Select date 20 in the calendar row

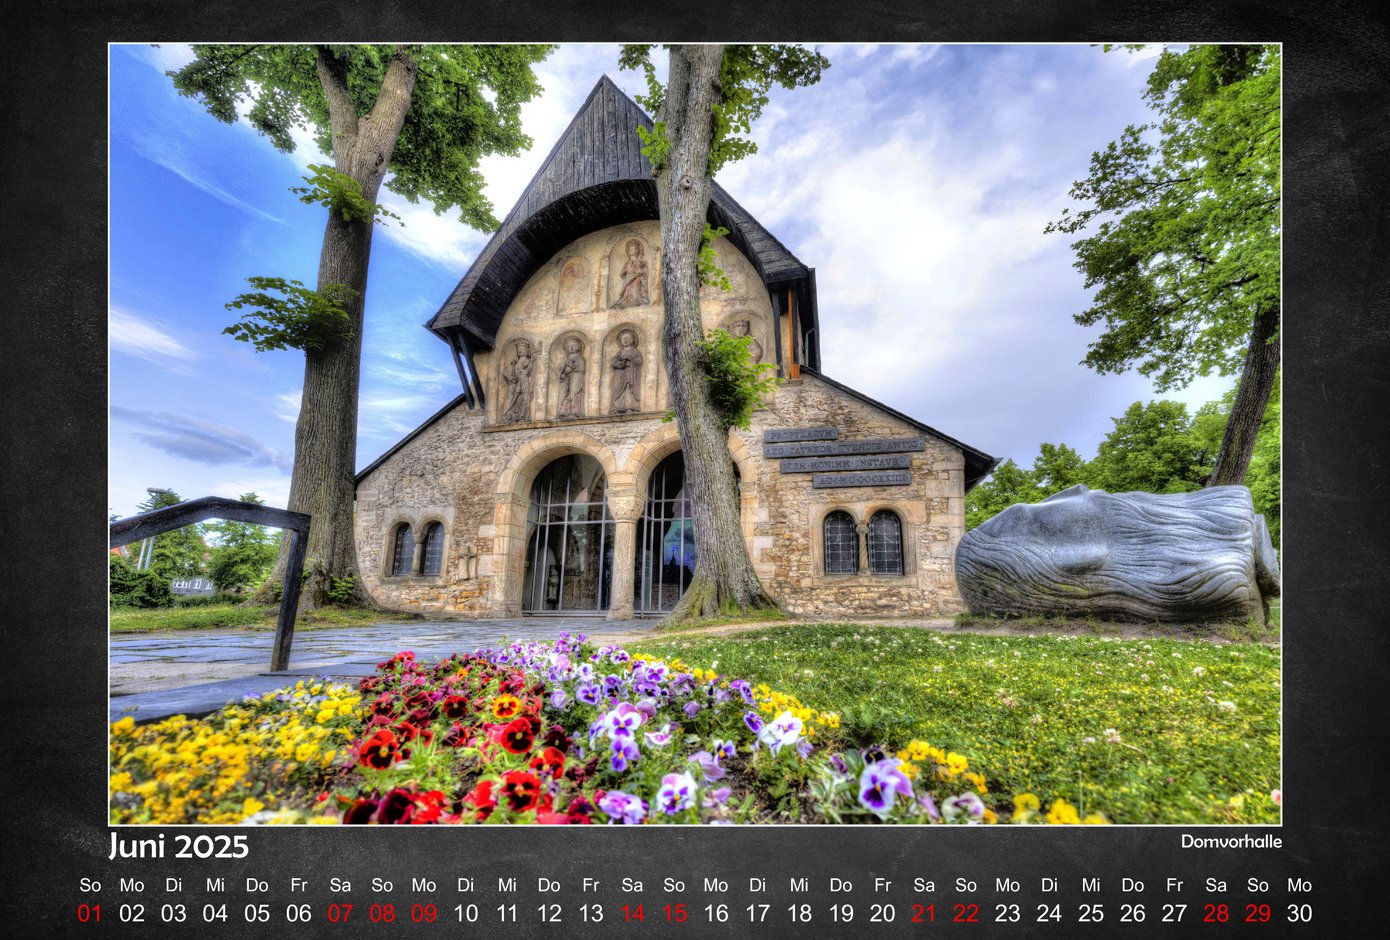[x=882, y=913]
